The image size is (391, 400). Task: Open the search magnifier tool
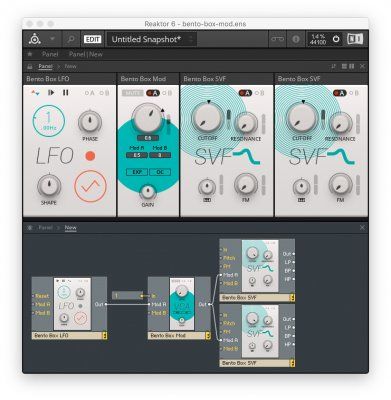pos(71,39)
